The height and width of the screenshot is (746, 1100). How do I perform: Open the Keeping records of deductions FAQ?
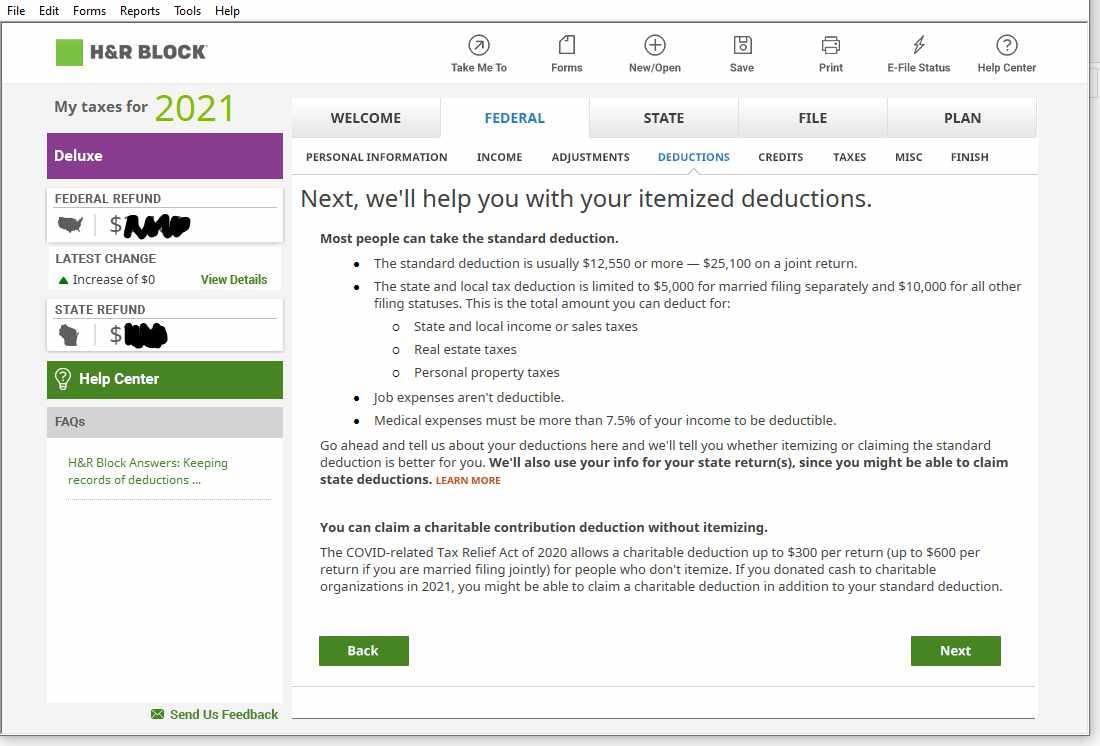[x=148, y=471]
